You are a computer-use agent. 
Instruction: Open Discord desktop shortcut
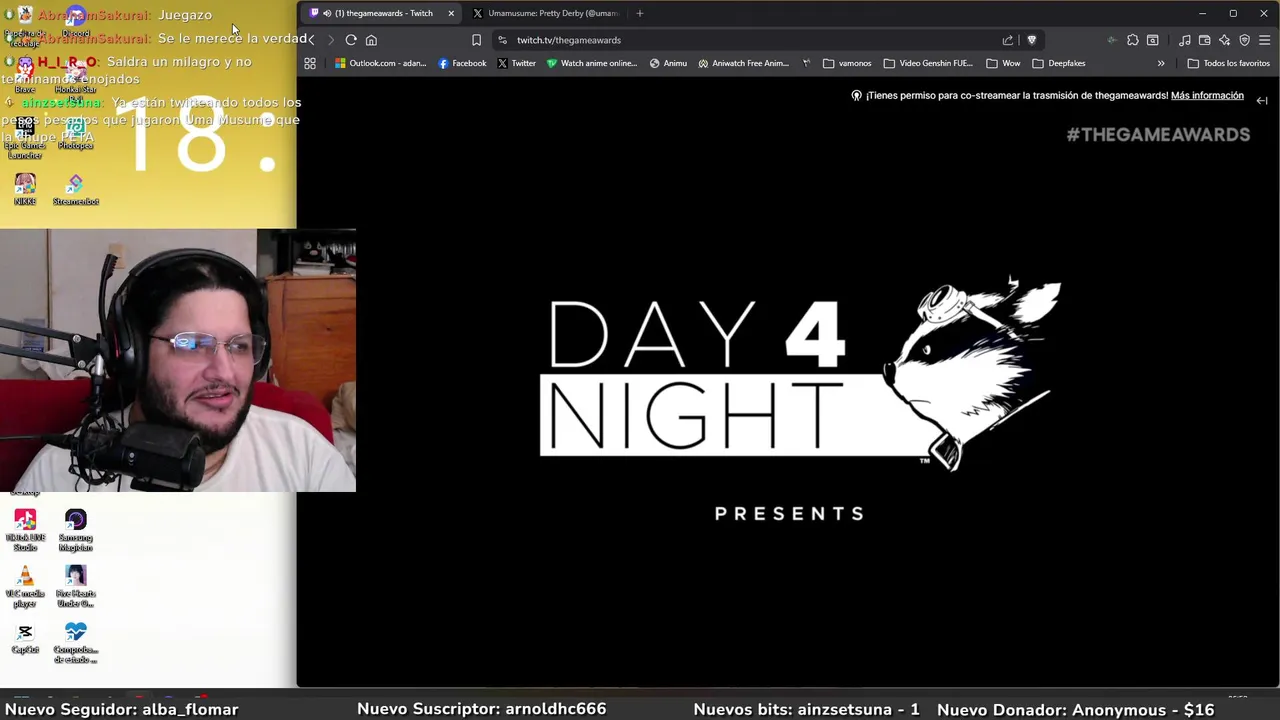click(76, 20)
